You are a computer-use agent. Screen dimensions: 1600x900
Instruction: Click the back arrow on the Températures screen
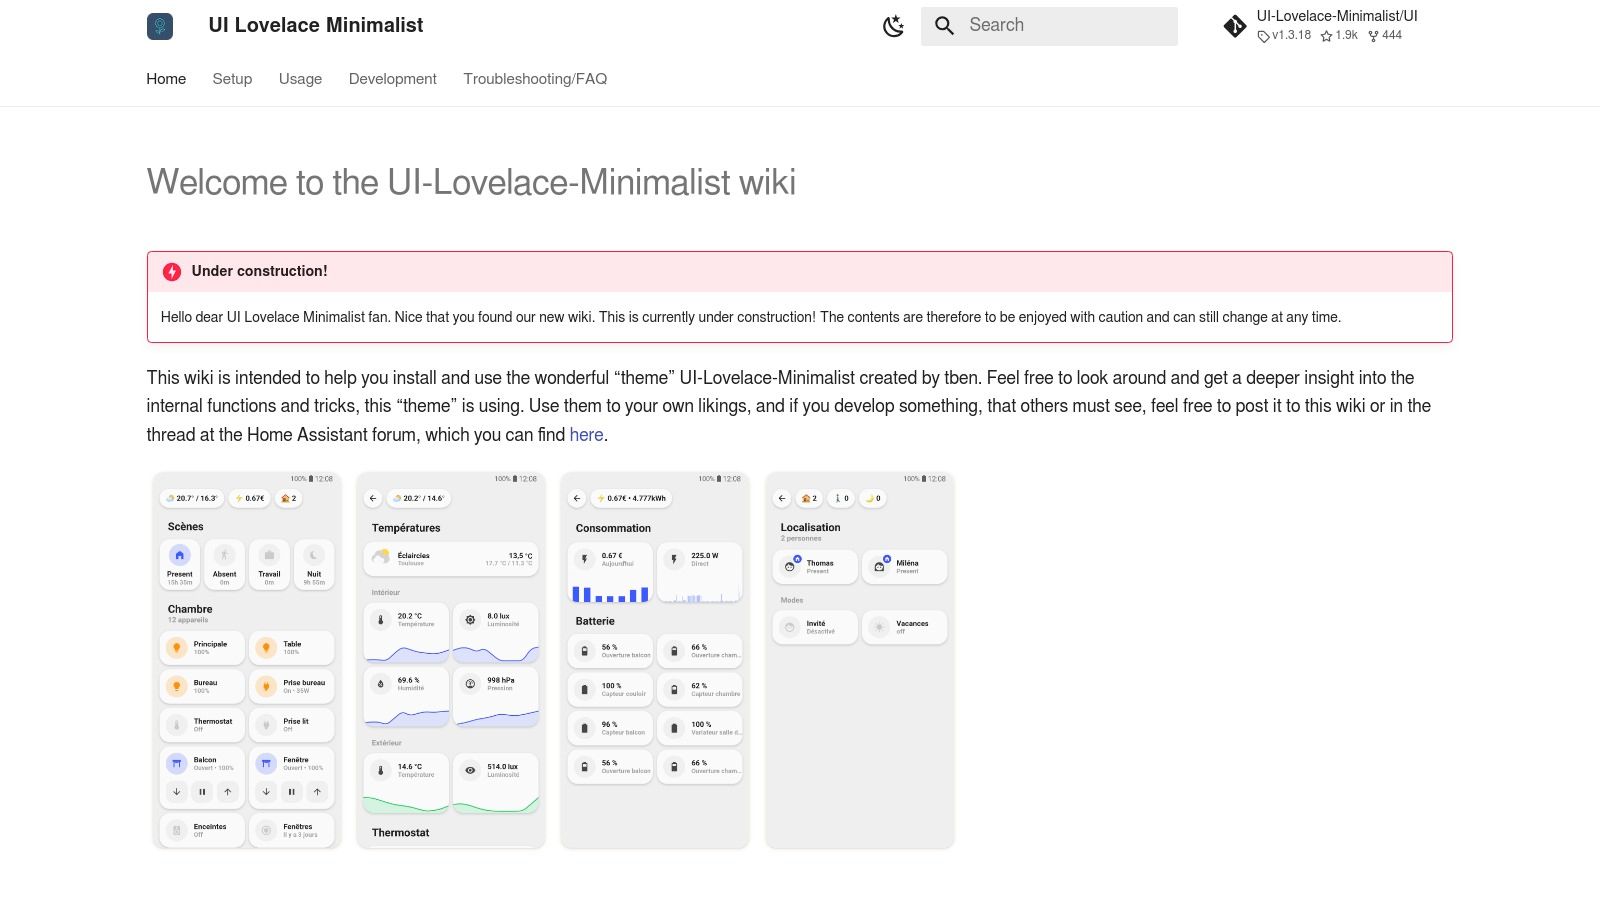coord(374,497)
